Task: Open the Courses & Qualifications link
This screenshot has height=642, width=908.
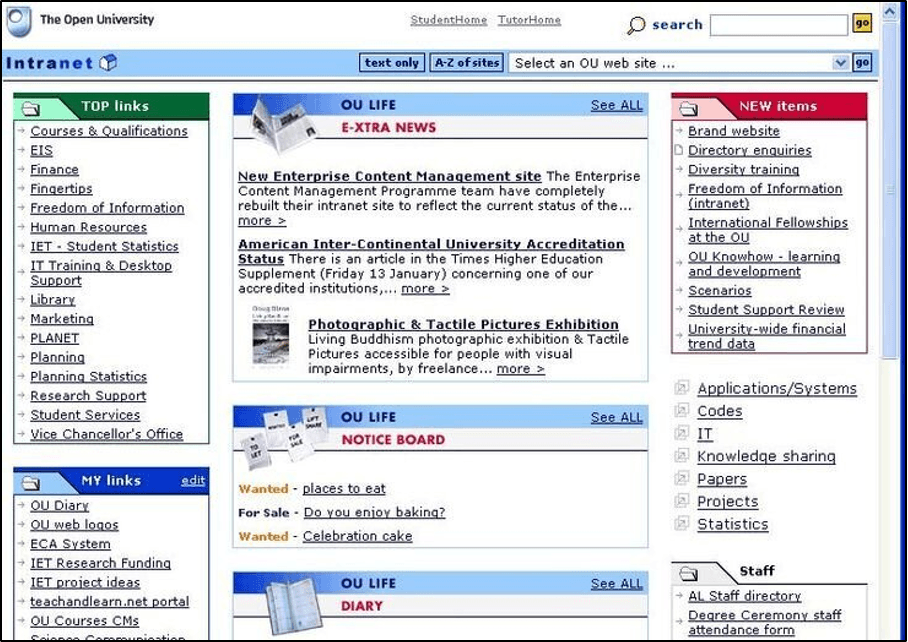Action: pyautogui.click(x=109, y=131)
